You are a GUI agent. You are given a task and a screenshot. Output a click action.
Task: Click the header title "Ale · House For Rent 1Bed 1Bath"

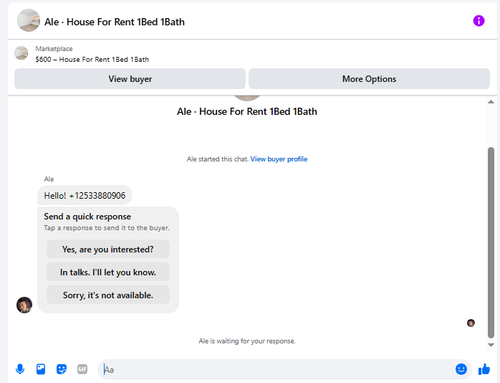[114, 22]
